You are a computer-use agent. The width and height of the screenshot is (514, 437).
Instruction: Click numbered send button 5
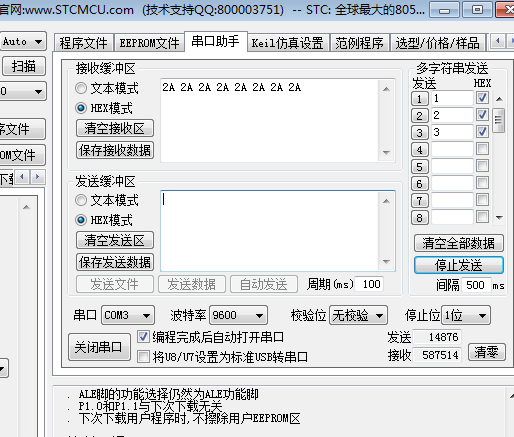420,166
